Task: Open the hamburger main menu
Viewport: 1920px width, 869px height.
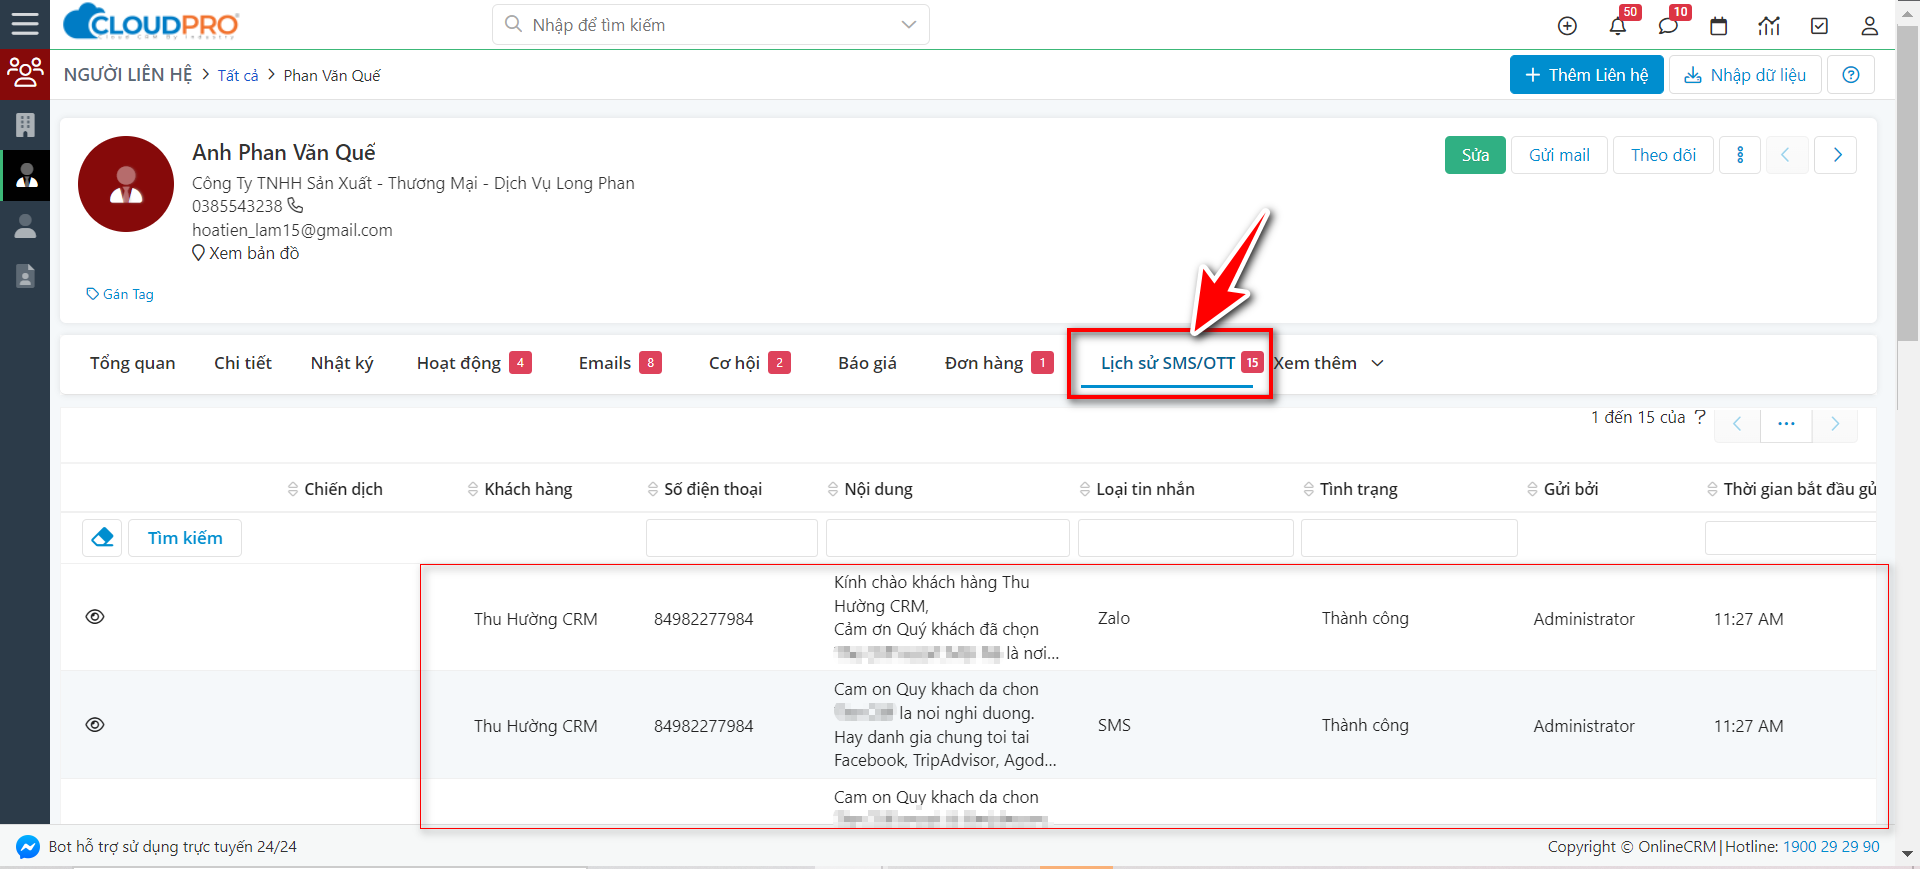Action: coord(25,24)
